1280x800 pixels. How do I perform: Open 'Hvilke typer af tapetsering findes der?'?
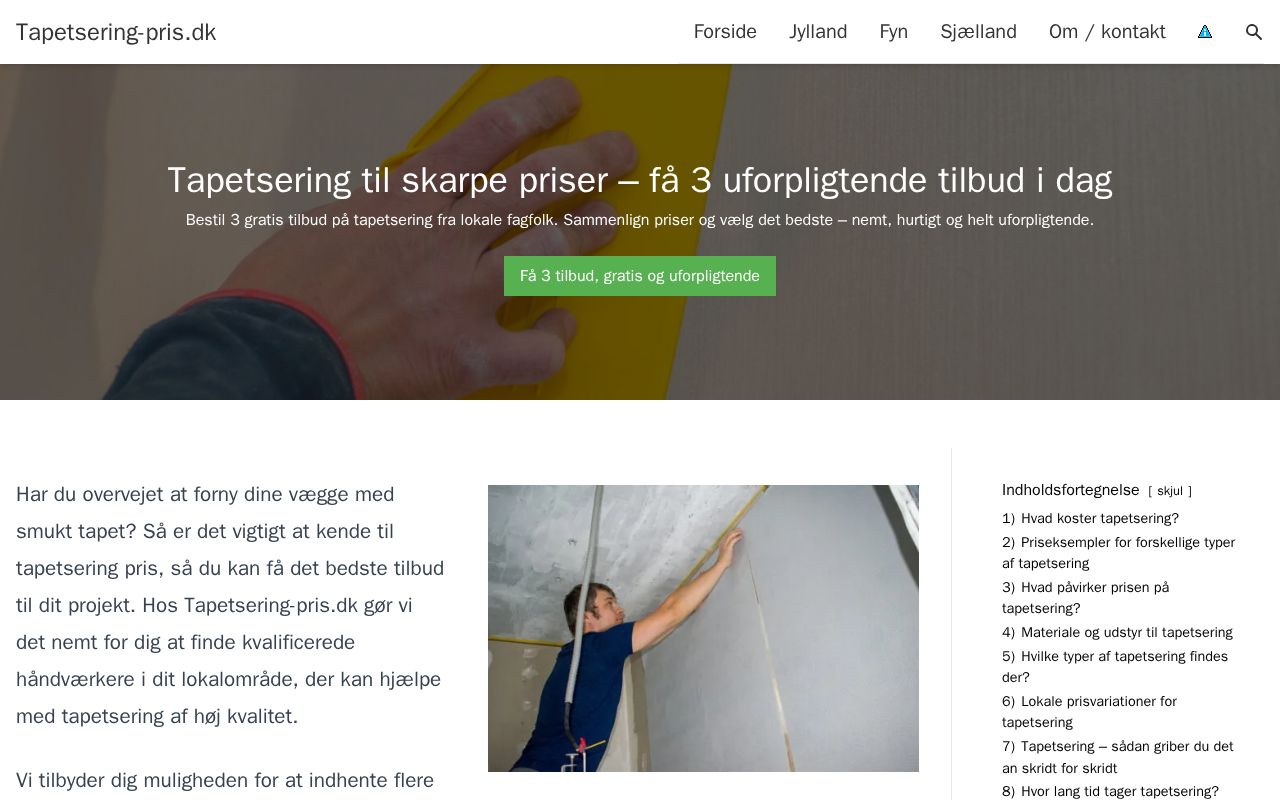pyautogui.click(x=1115, y=667)
